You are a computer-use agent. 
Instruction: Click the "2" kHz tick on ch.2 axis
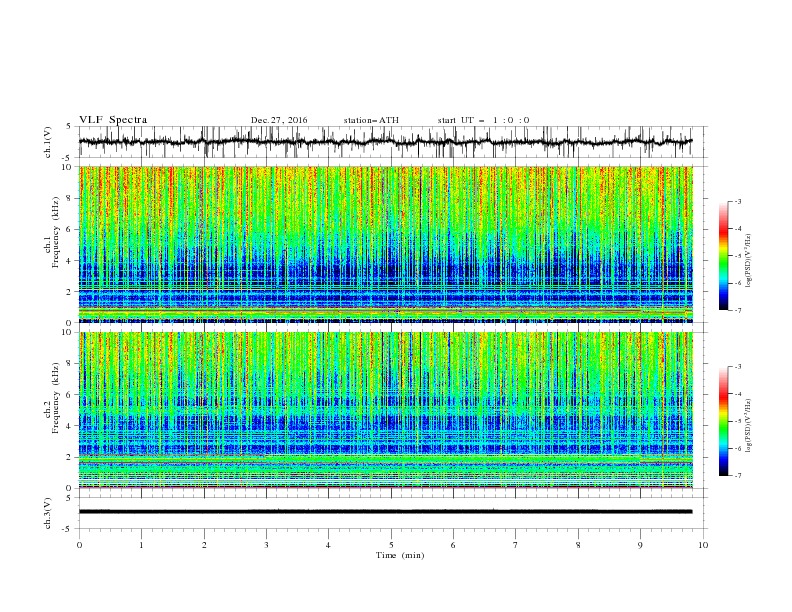pyautogui.click(x=71, y=457)
